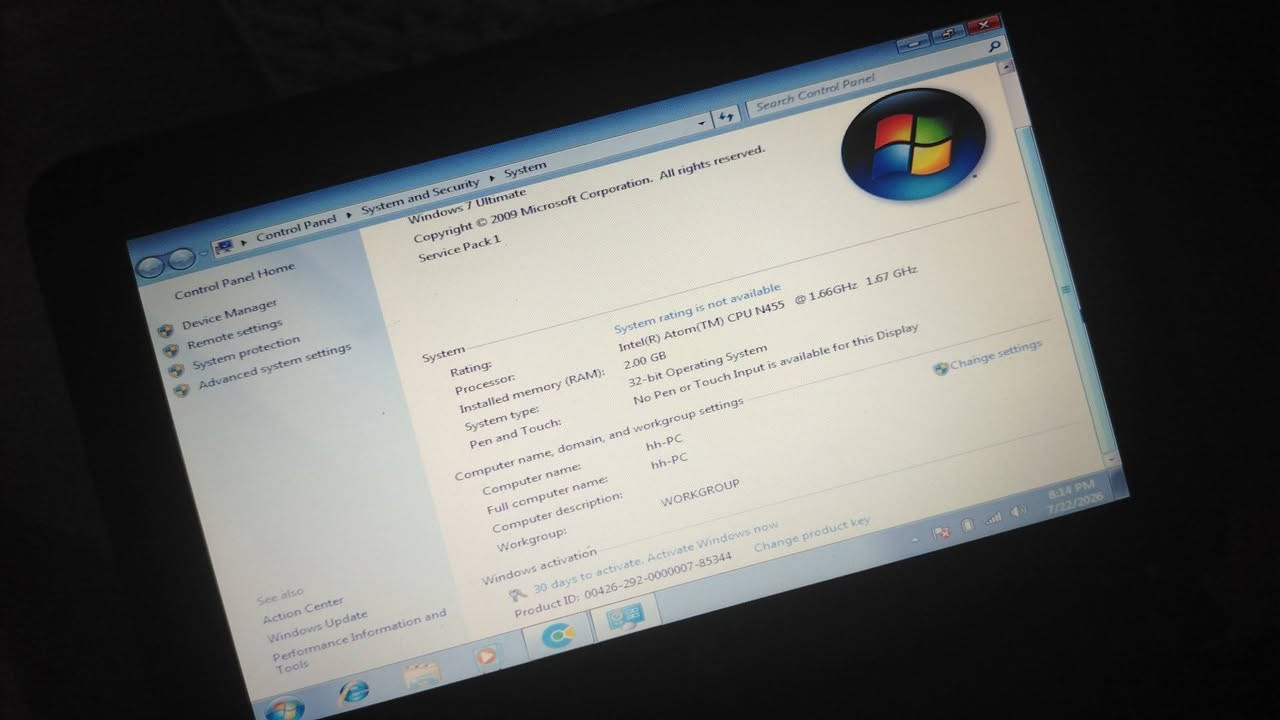Screen dimensions: 1280x720
Task: Open Windows Media Player taskbar icon
Action: (x=485, y=657)
